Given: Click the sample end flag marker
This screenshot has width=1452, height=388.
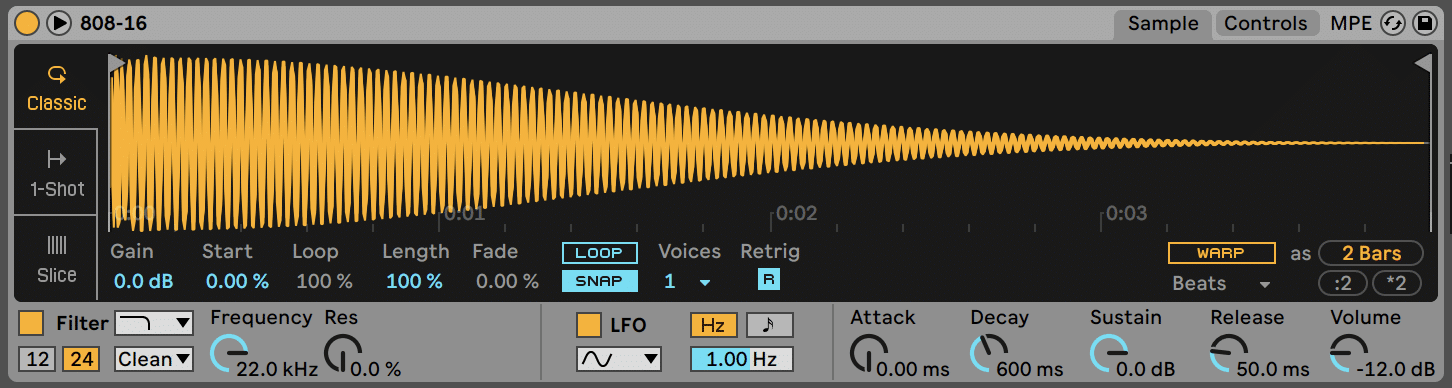Looking at the screenshot, I should 1423,63.
